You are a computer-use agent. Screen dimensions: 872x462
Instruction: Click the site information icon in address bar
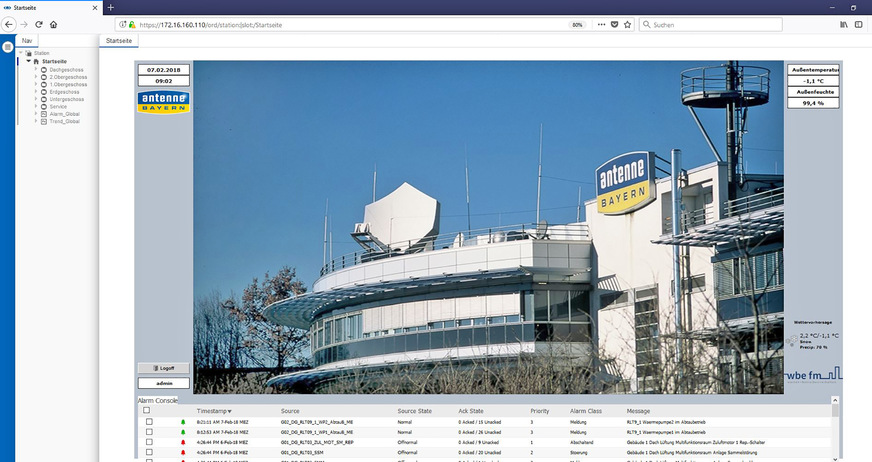tap(123, 24)
